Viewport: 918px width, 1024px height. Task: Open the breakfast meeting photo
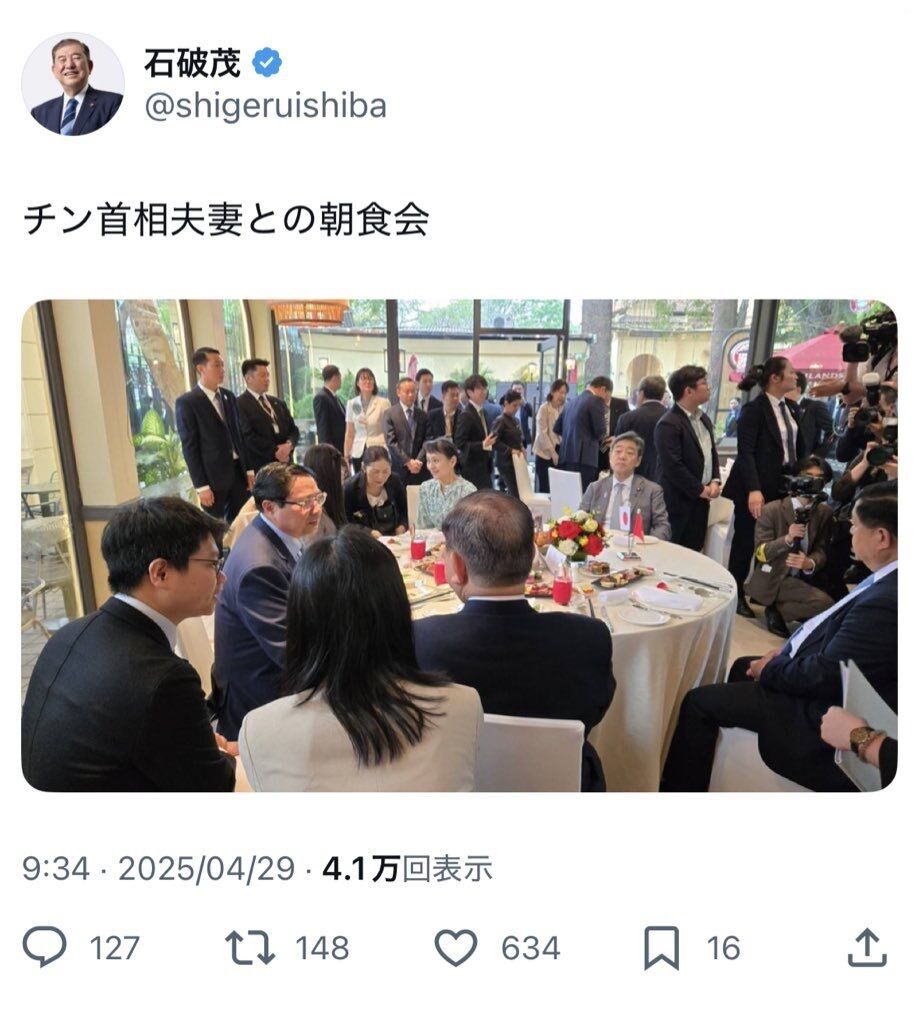[x=459, y=545]
